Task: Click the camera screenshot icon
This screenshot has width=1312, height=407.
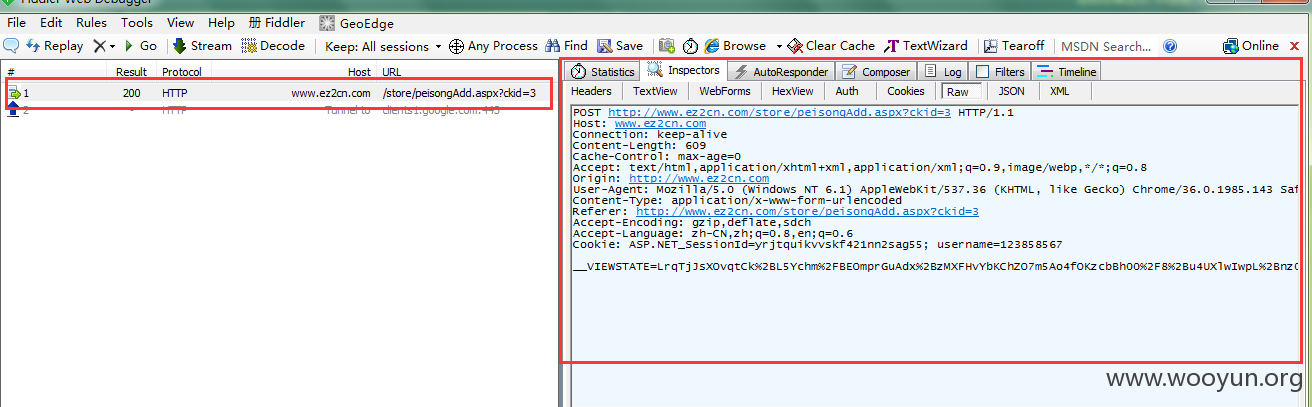Action: (667, 46)
